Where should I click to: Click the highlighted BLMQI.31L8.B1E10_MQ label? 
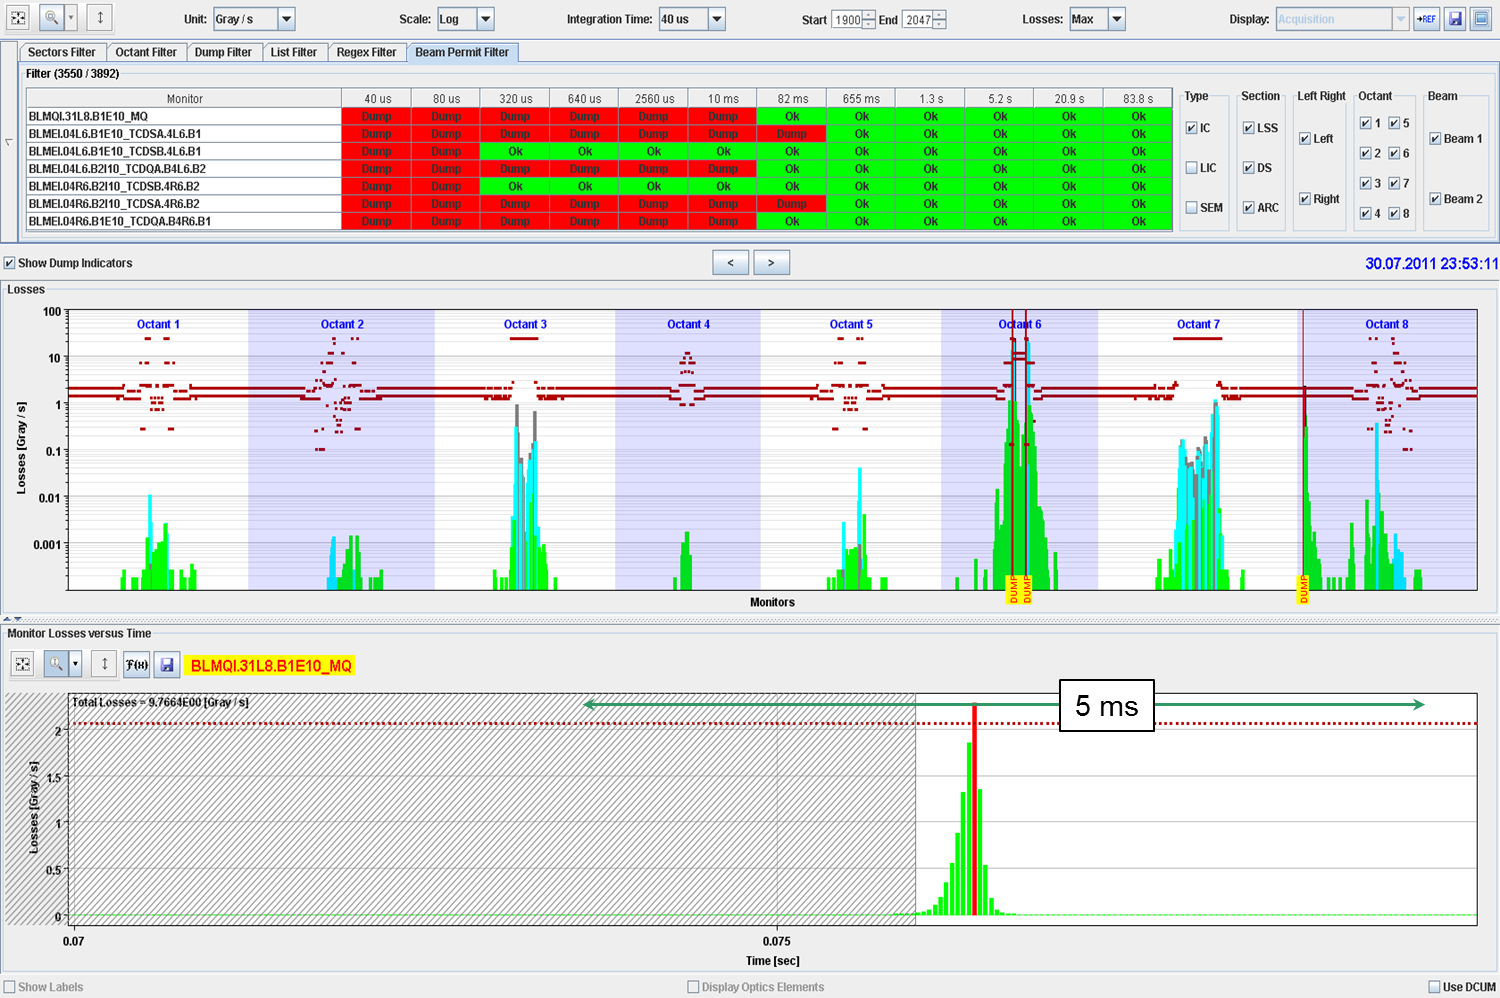(x=271, y=666)
